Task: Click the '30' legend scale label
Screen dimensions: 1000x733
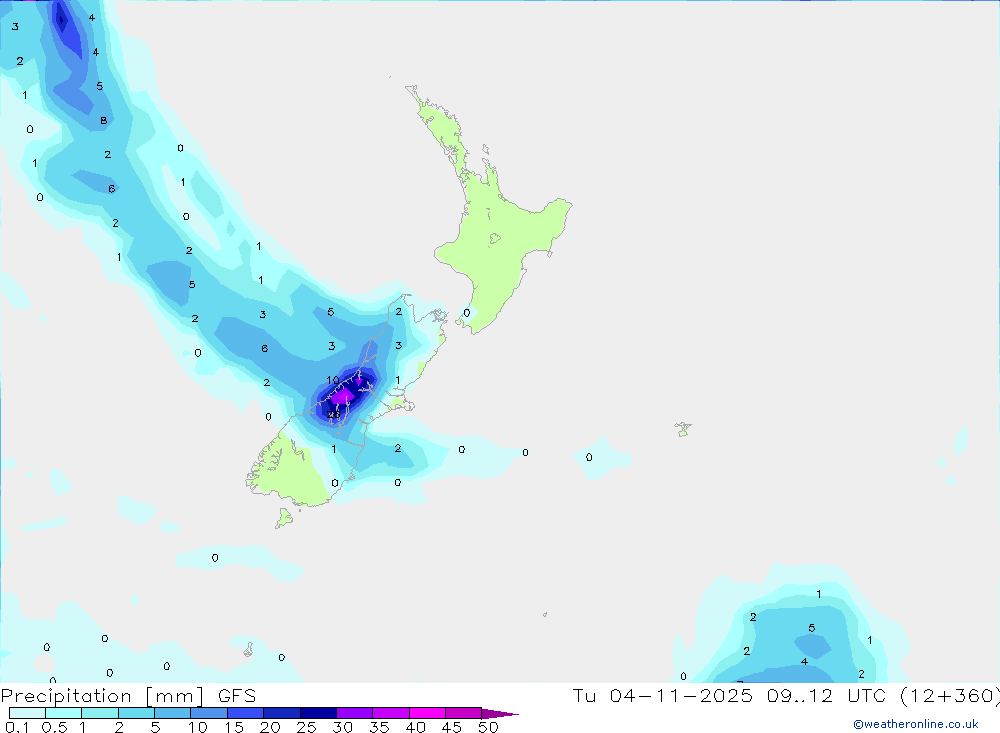Action: pos(342,727)
